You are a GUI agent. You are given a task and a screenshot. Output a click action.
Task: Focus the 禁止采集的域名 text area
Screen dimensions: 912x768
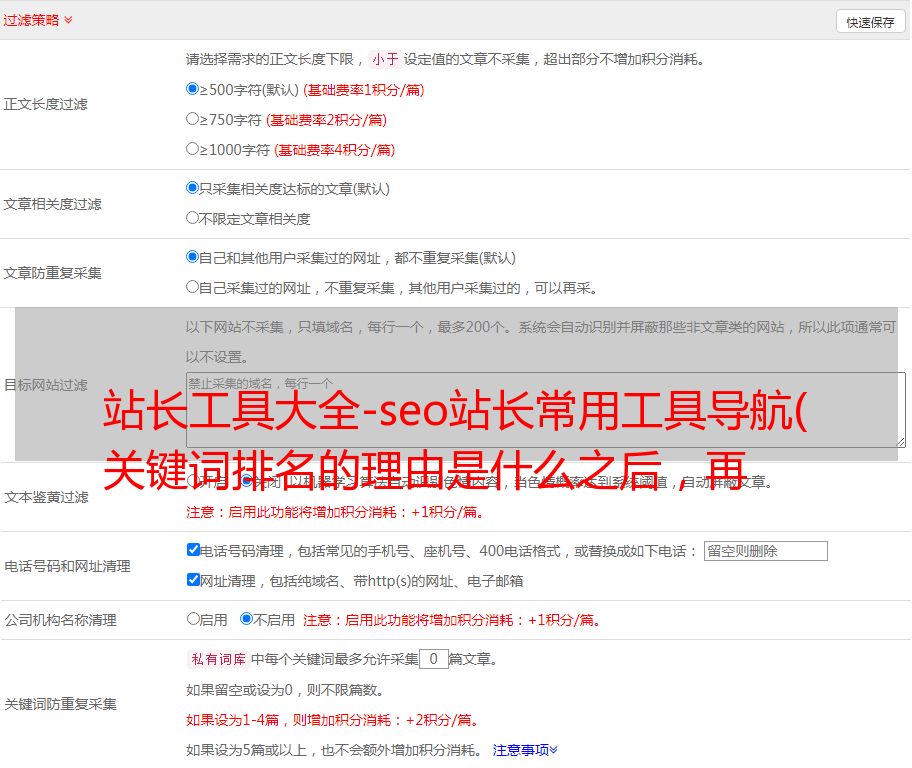pos(545,410)
